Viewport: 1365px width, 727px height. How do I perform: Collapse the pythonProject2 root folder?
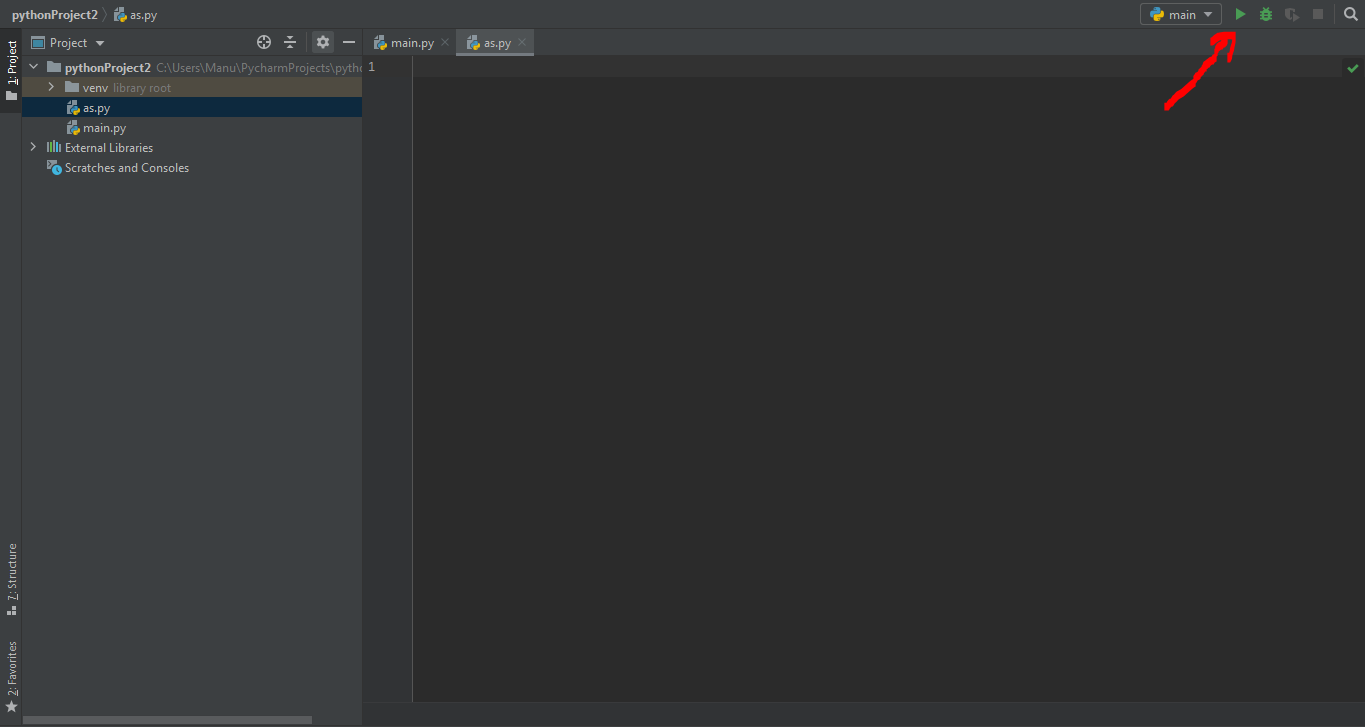[x=33, y=67]
